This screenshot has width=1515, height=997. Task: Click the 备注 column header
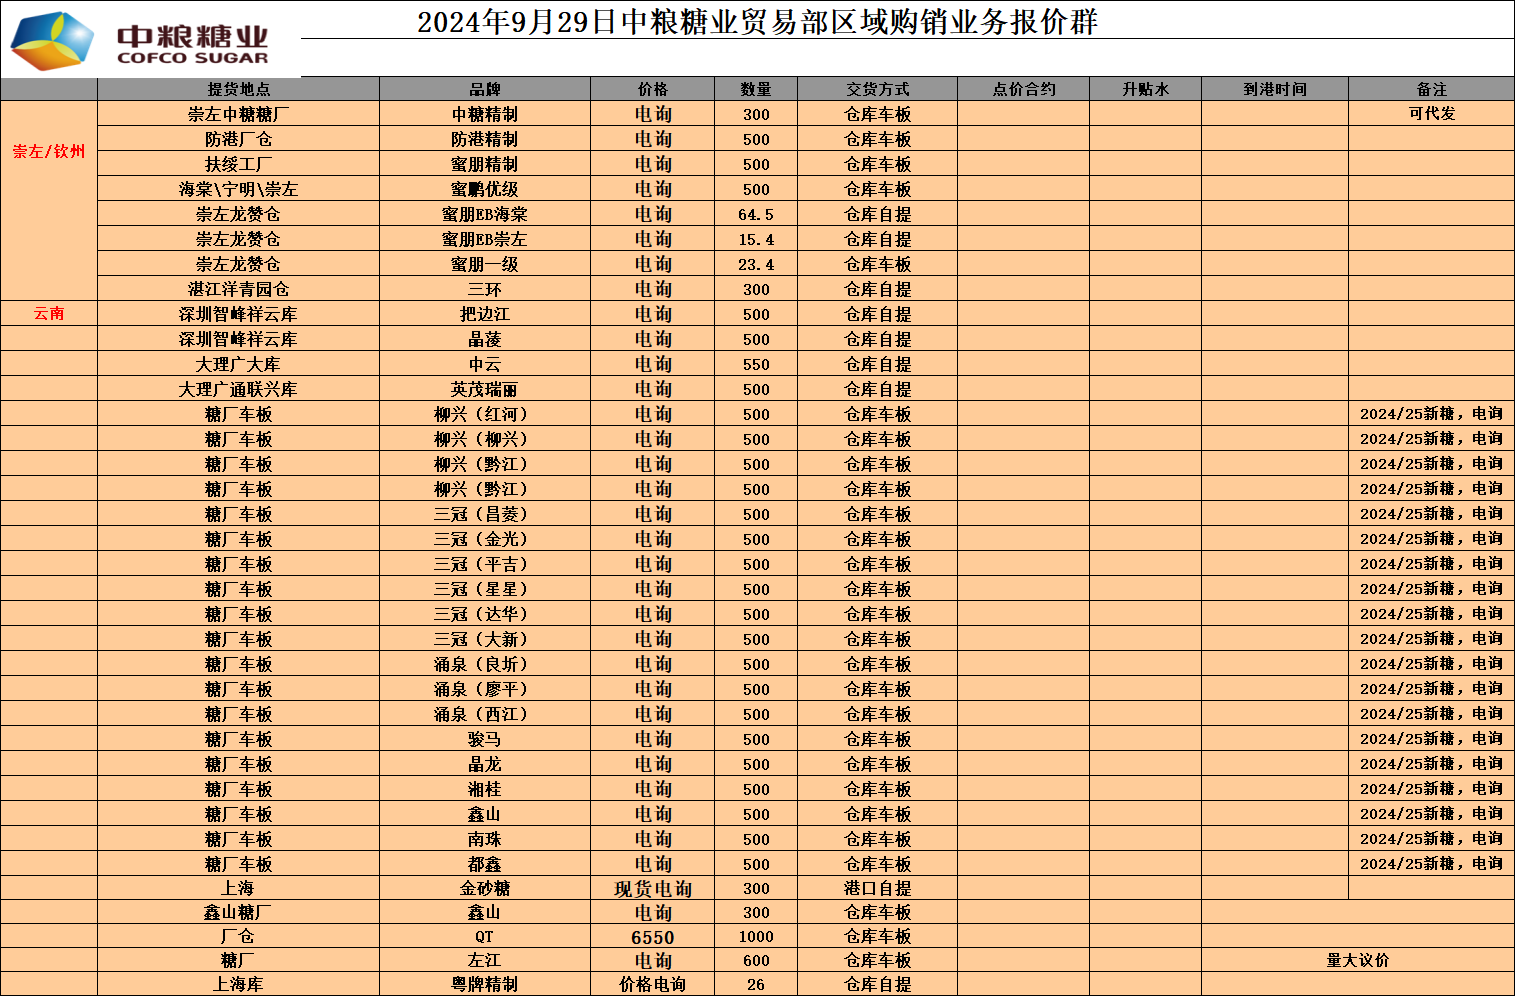(1431, 89)
